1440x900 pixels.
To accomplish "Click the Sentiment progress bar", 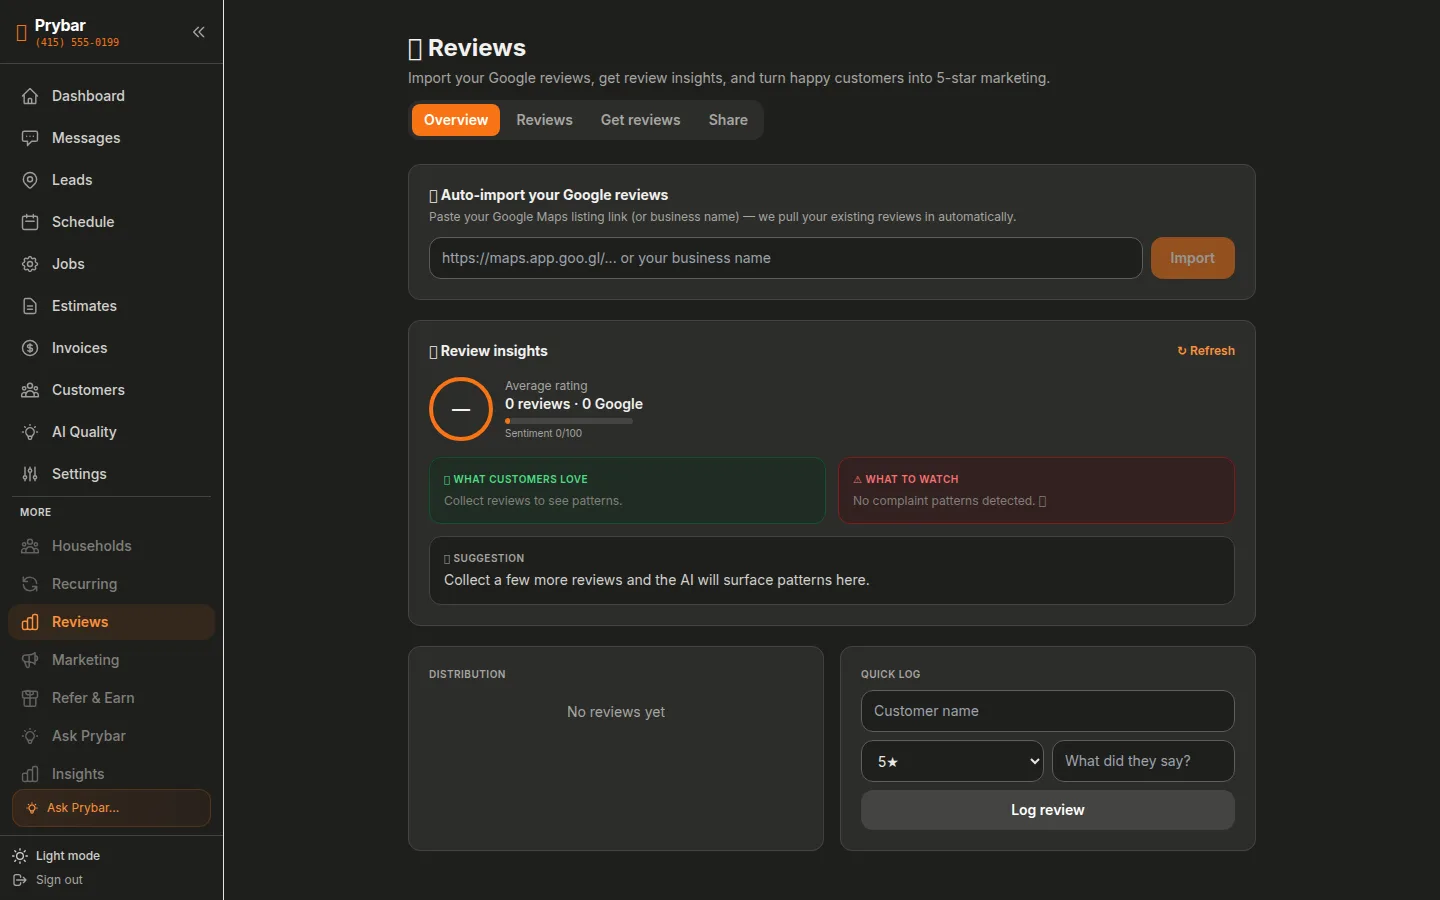I will point(568,421).
